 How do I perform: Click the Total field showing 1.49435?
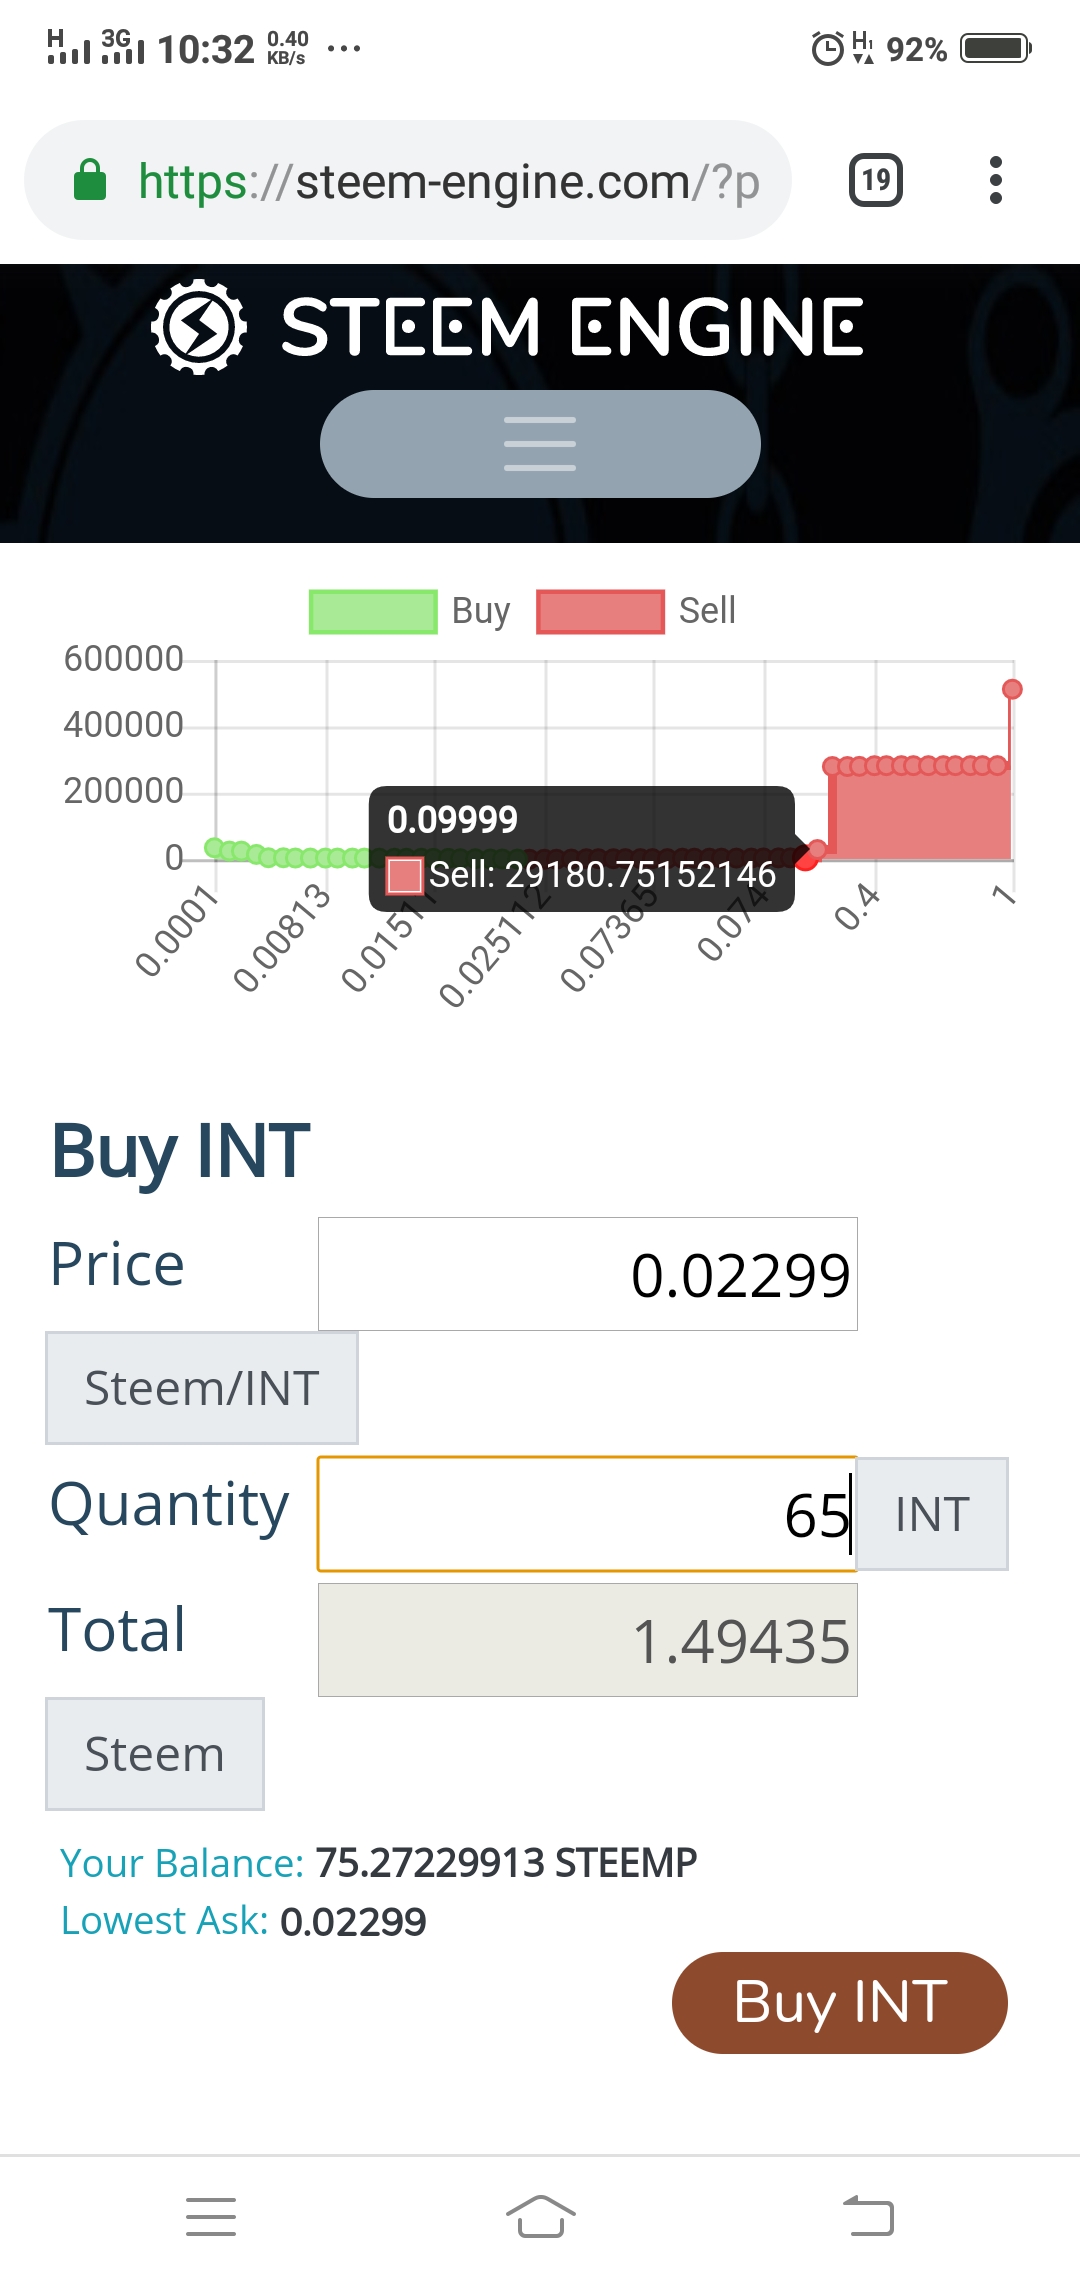pos(588,1640)
